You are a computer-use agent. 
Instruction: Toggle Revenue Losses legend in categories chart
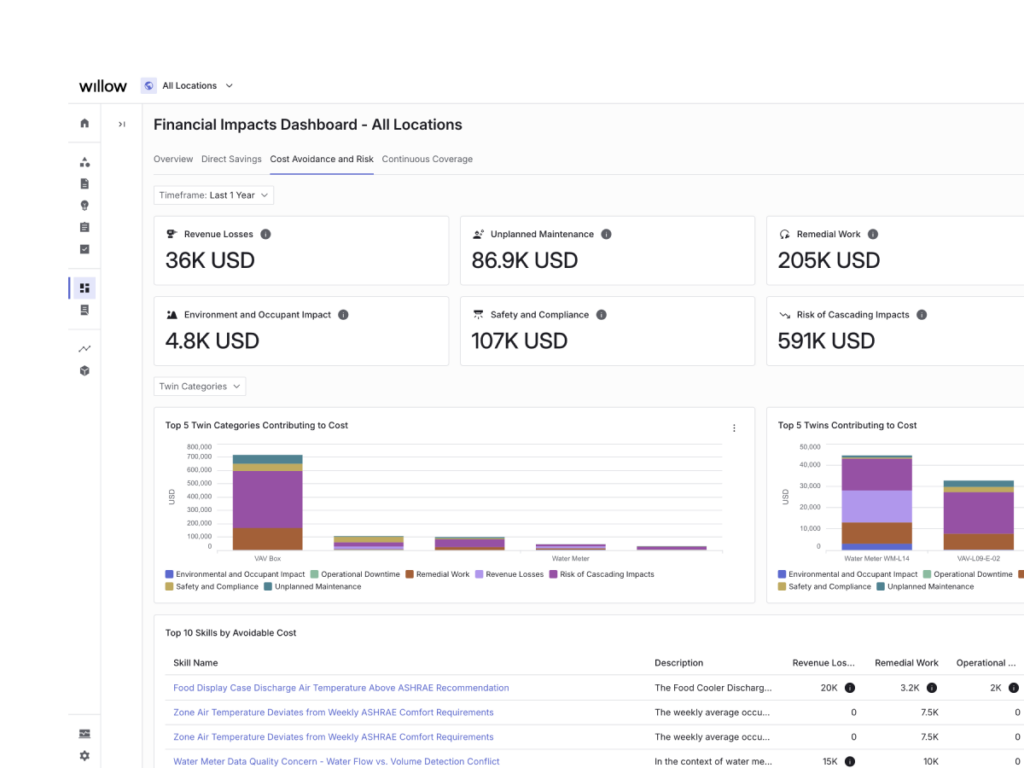pos(509,574)
